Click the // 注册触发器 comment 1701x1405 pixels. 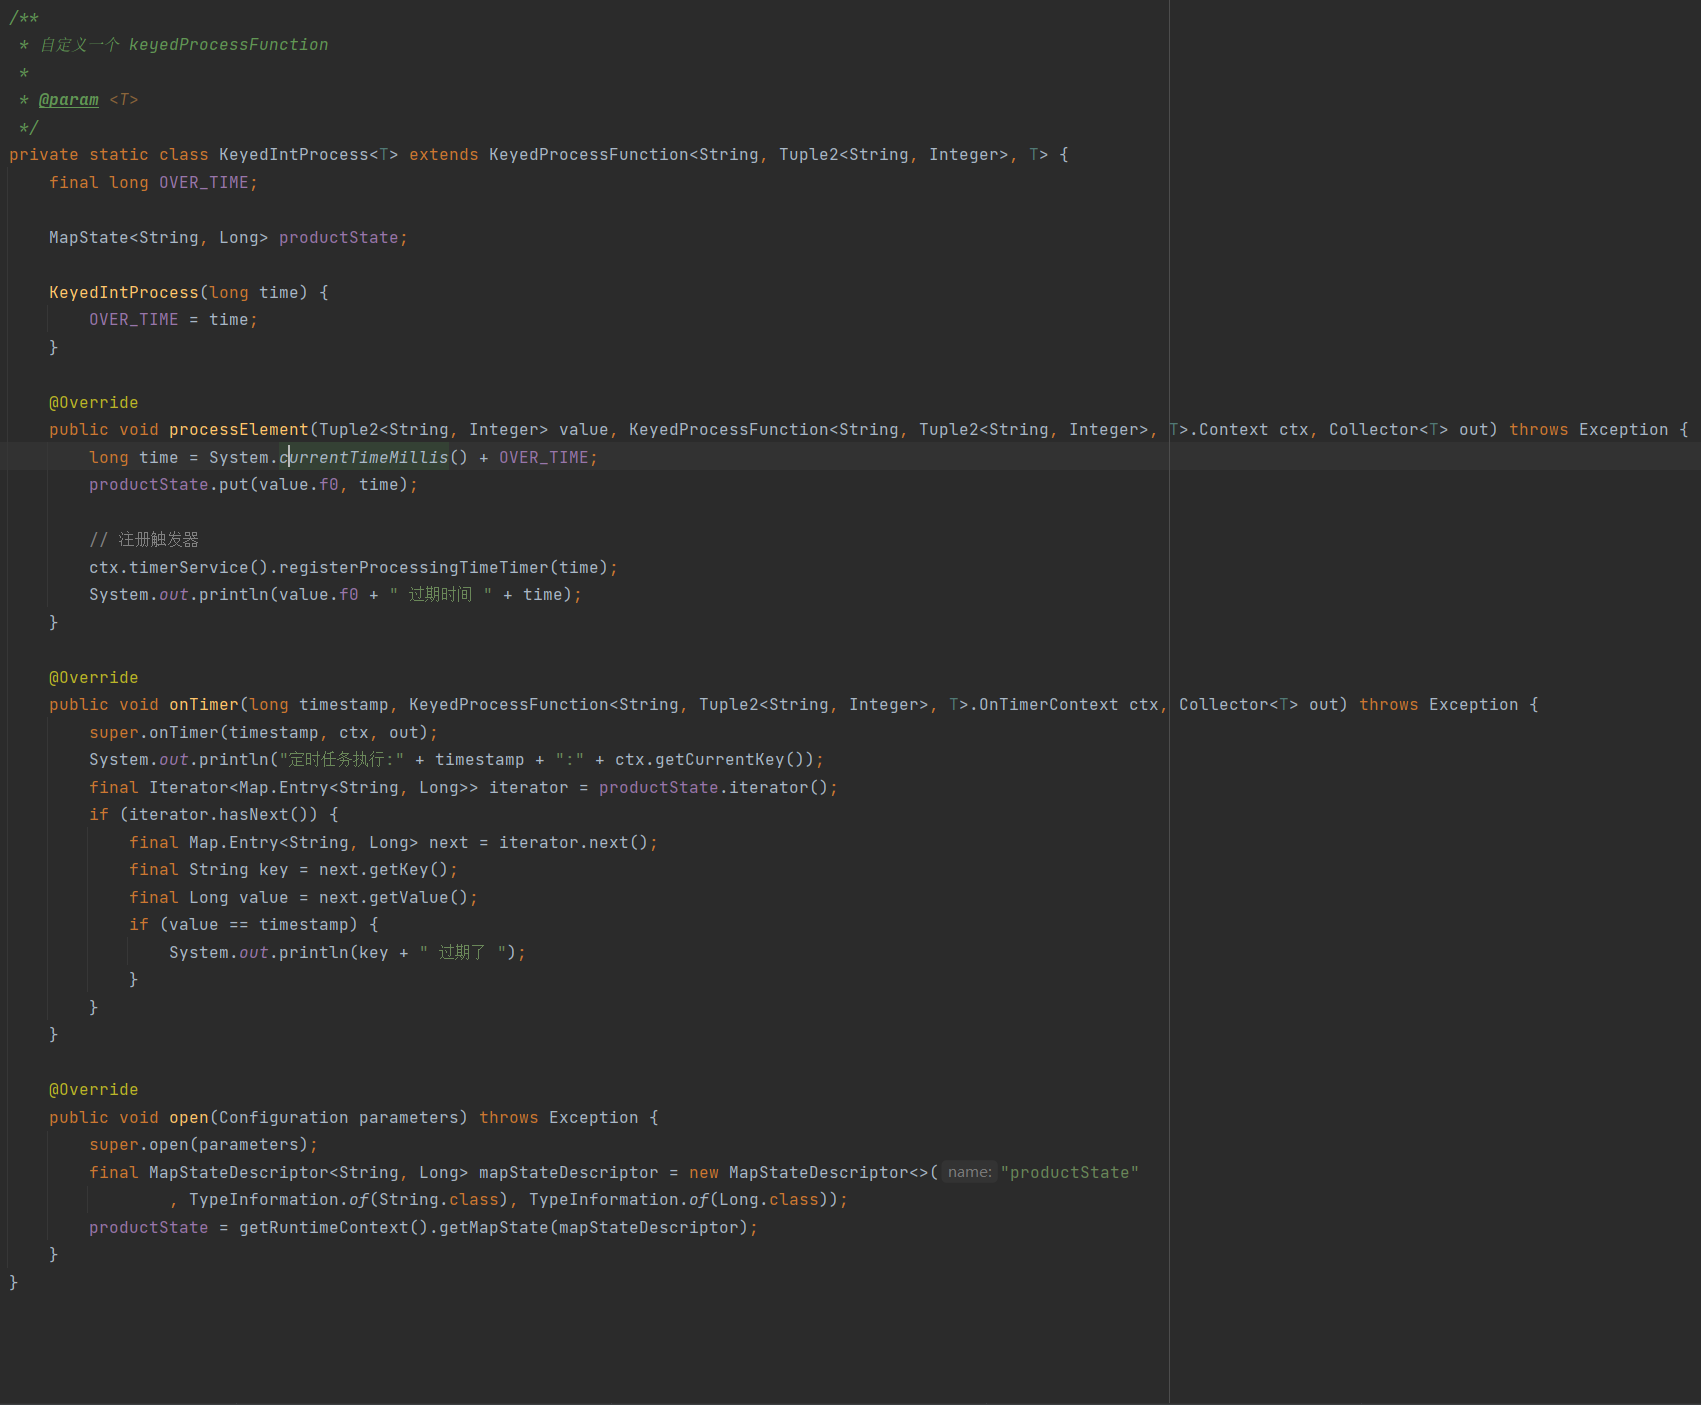[144, 540]
